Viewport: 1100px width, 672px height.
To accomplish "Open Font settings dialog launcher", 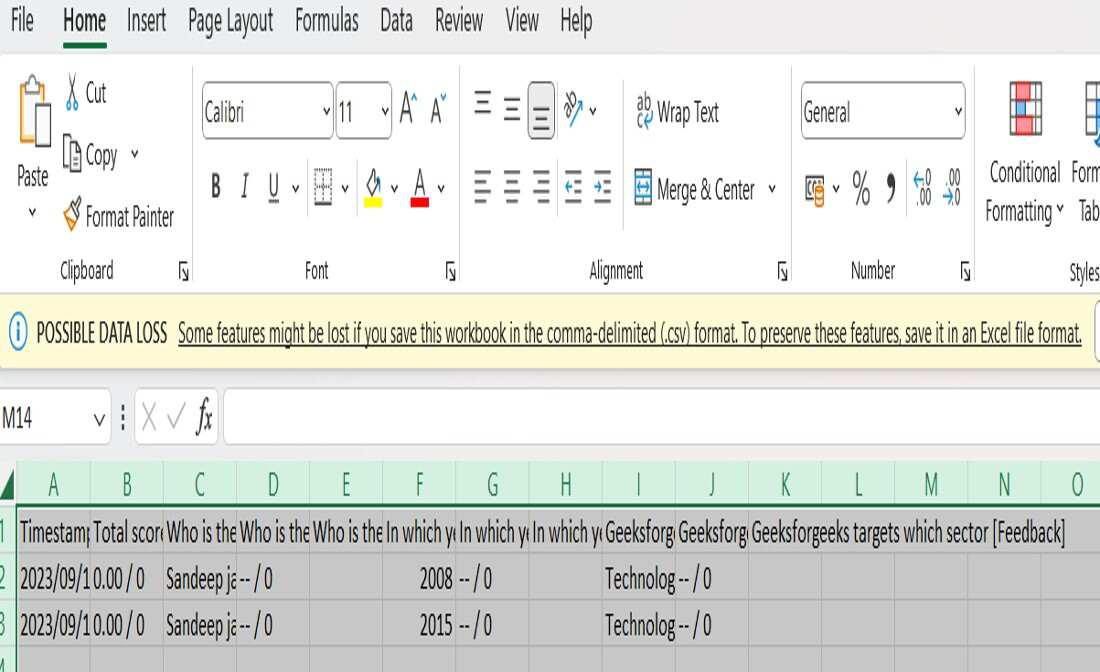I will 450,271.
